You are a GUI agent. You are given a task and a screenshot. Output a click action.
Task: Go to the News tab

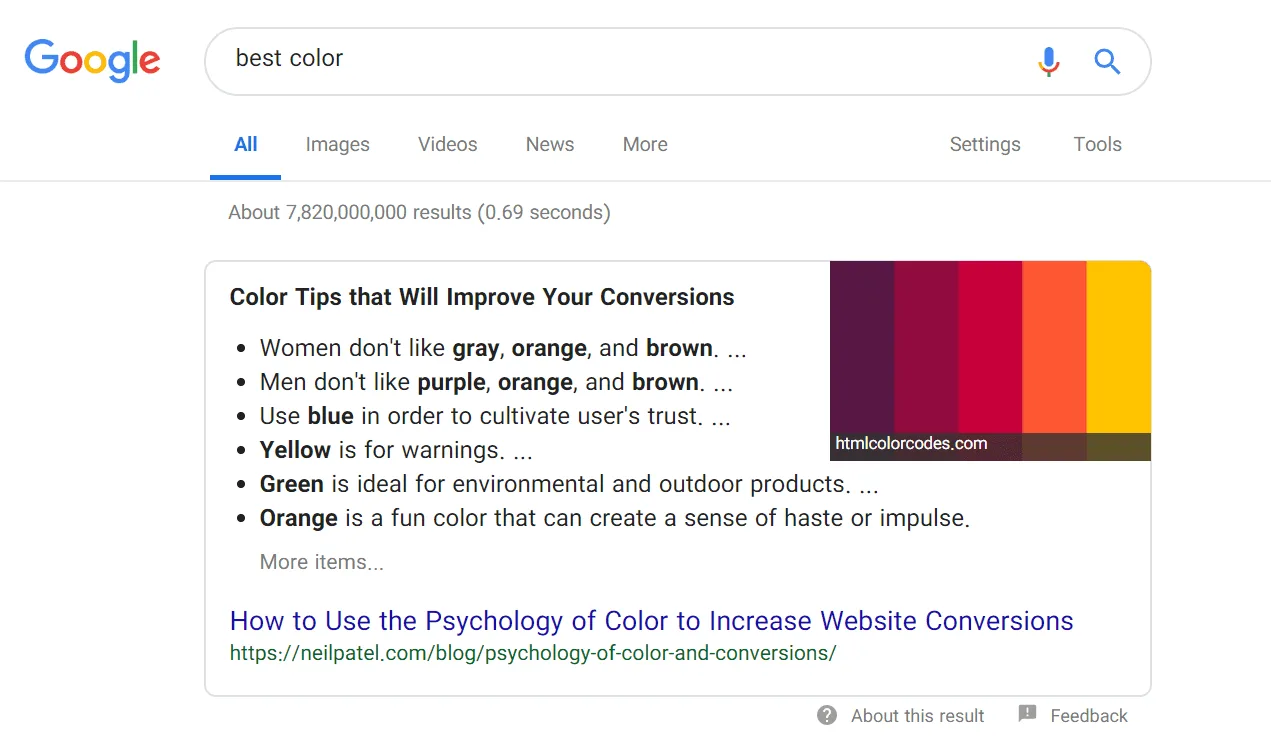[x=550, y=145]
